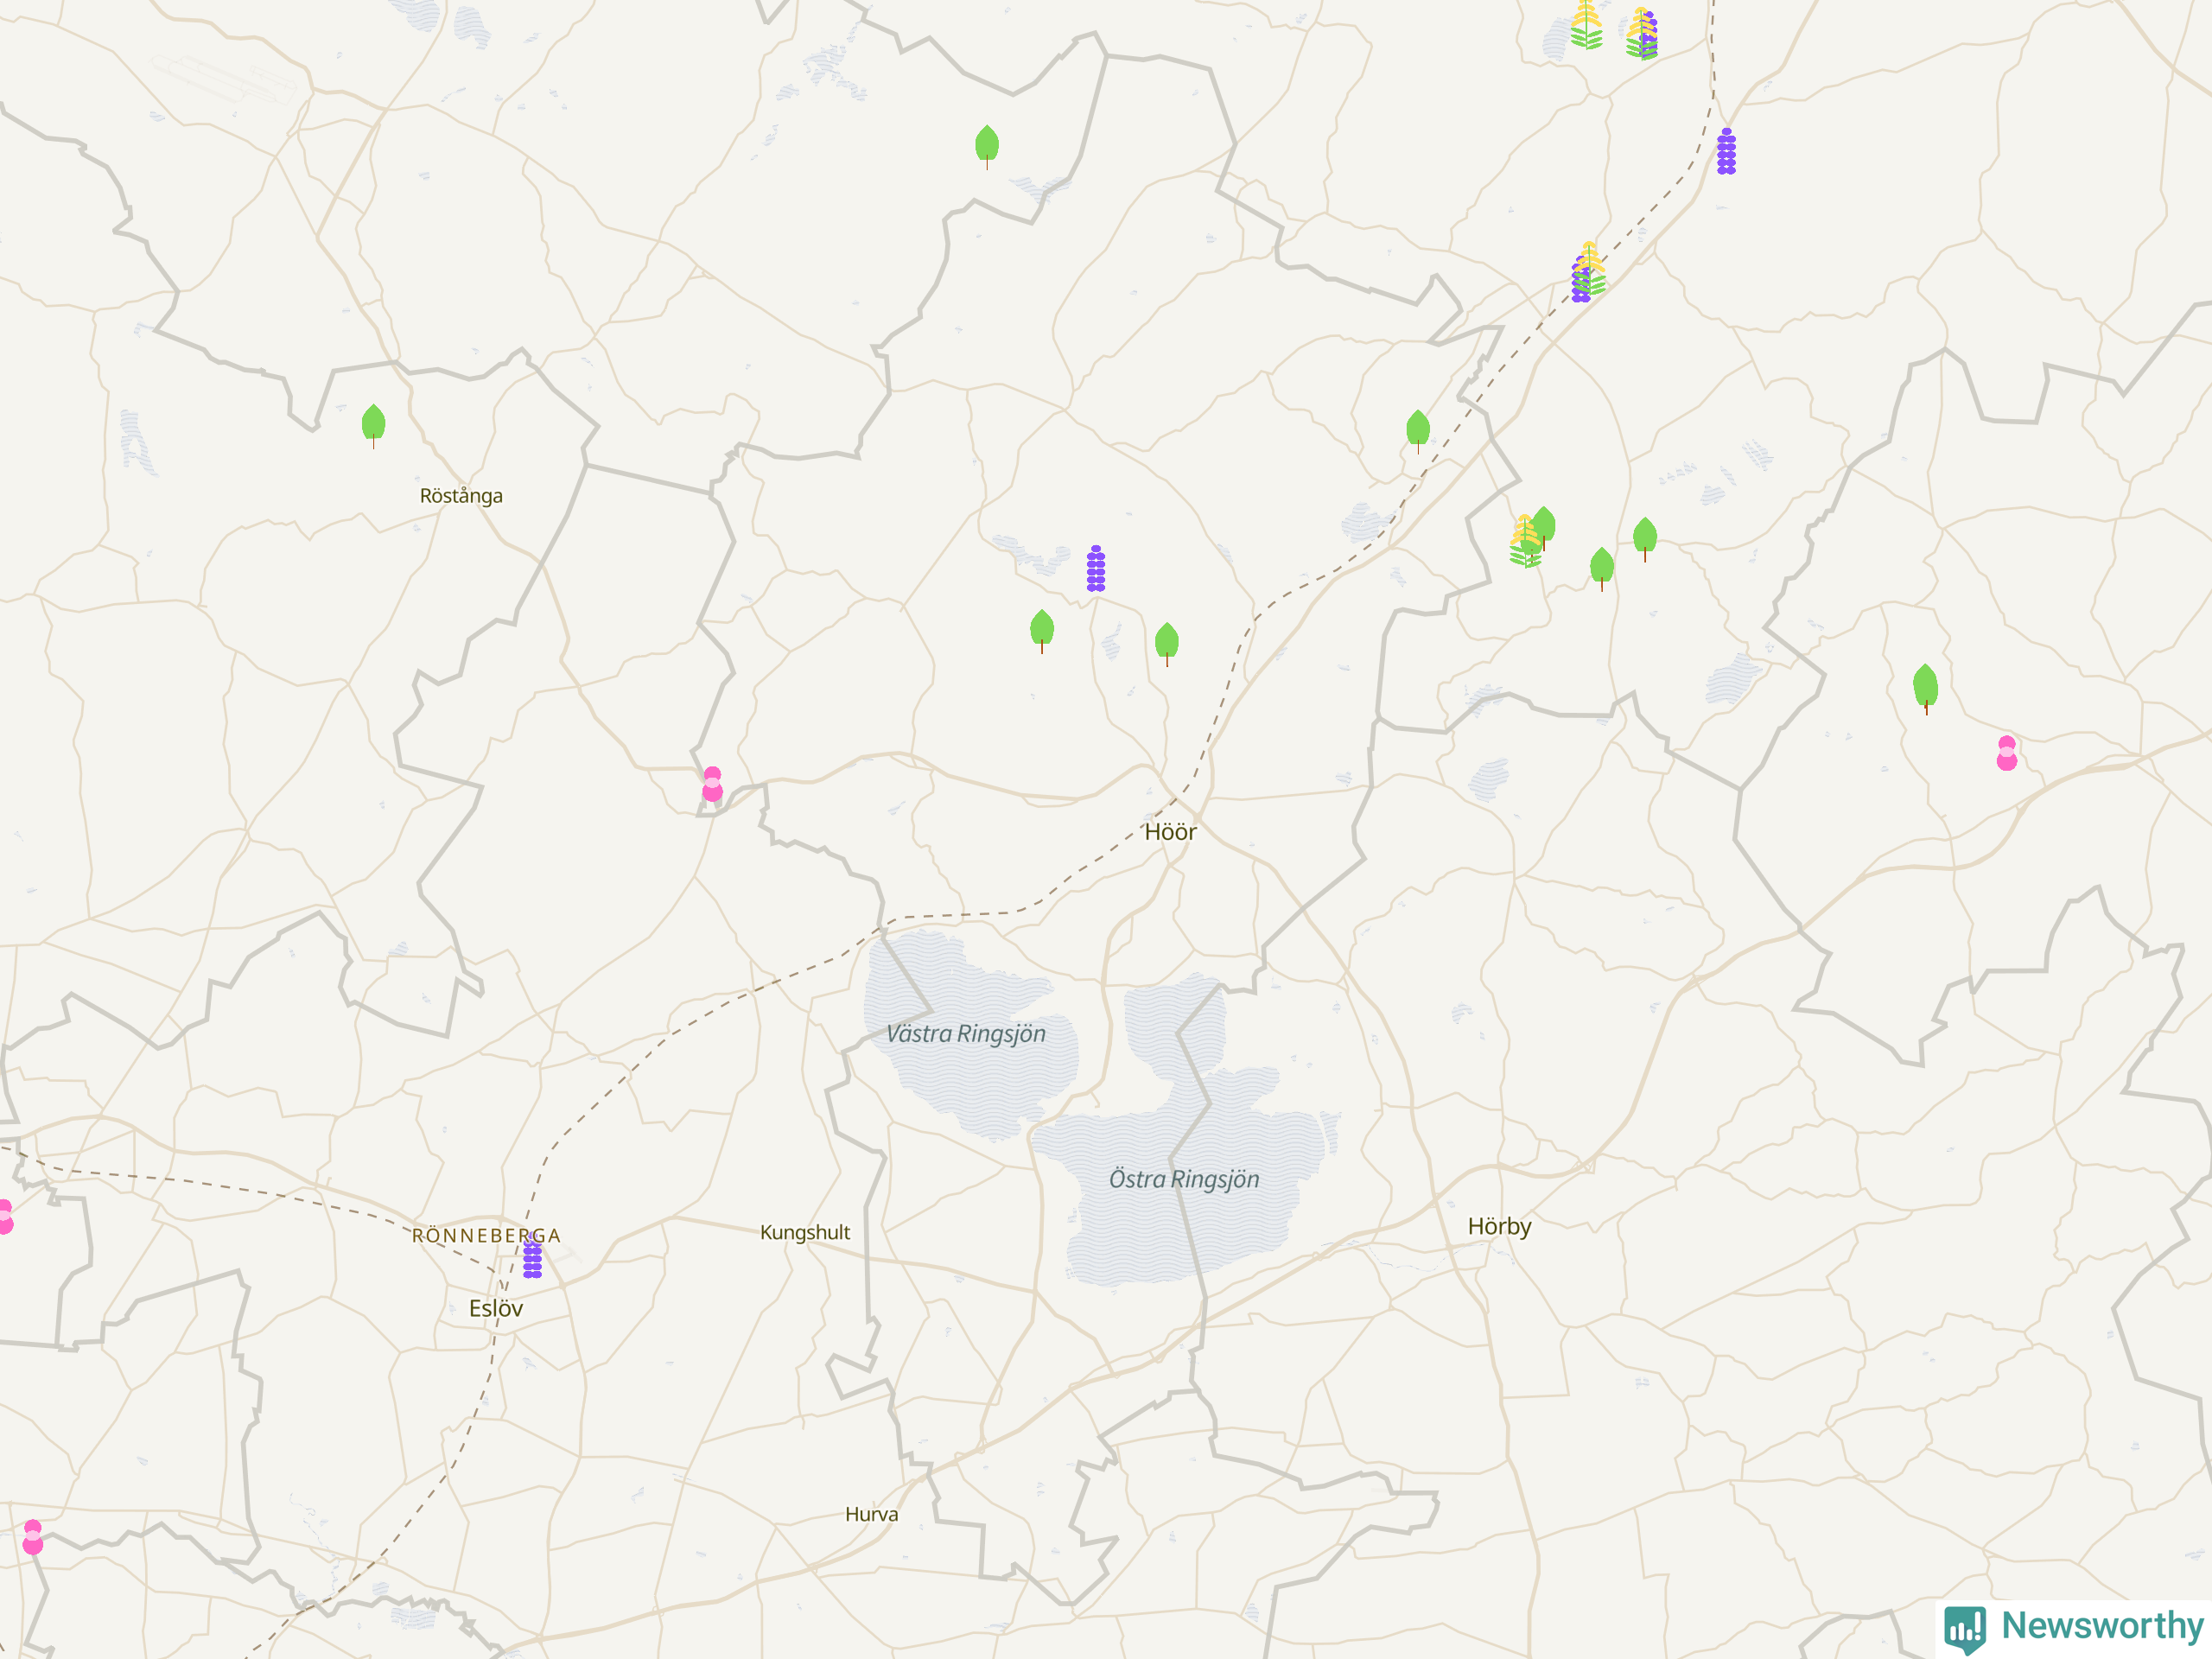Click the Västra Ringsjön lake label
This screenshot has height=1659, width=2212.
(x=966, y=1034)
